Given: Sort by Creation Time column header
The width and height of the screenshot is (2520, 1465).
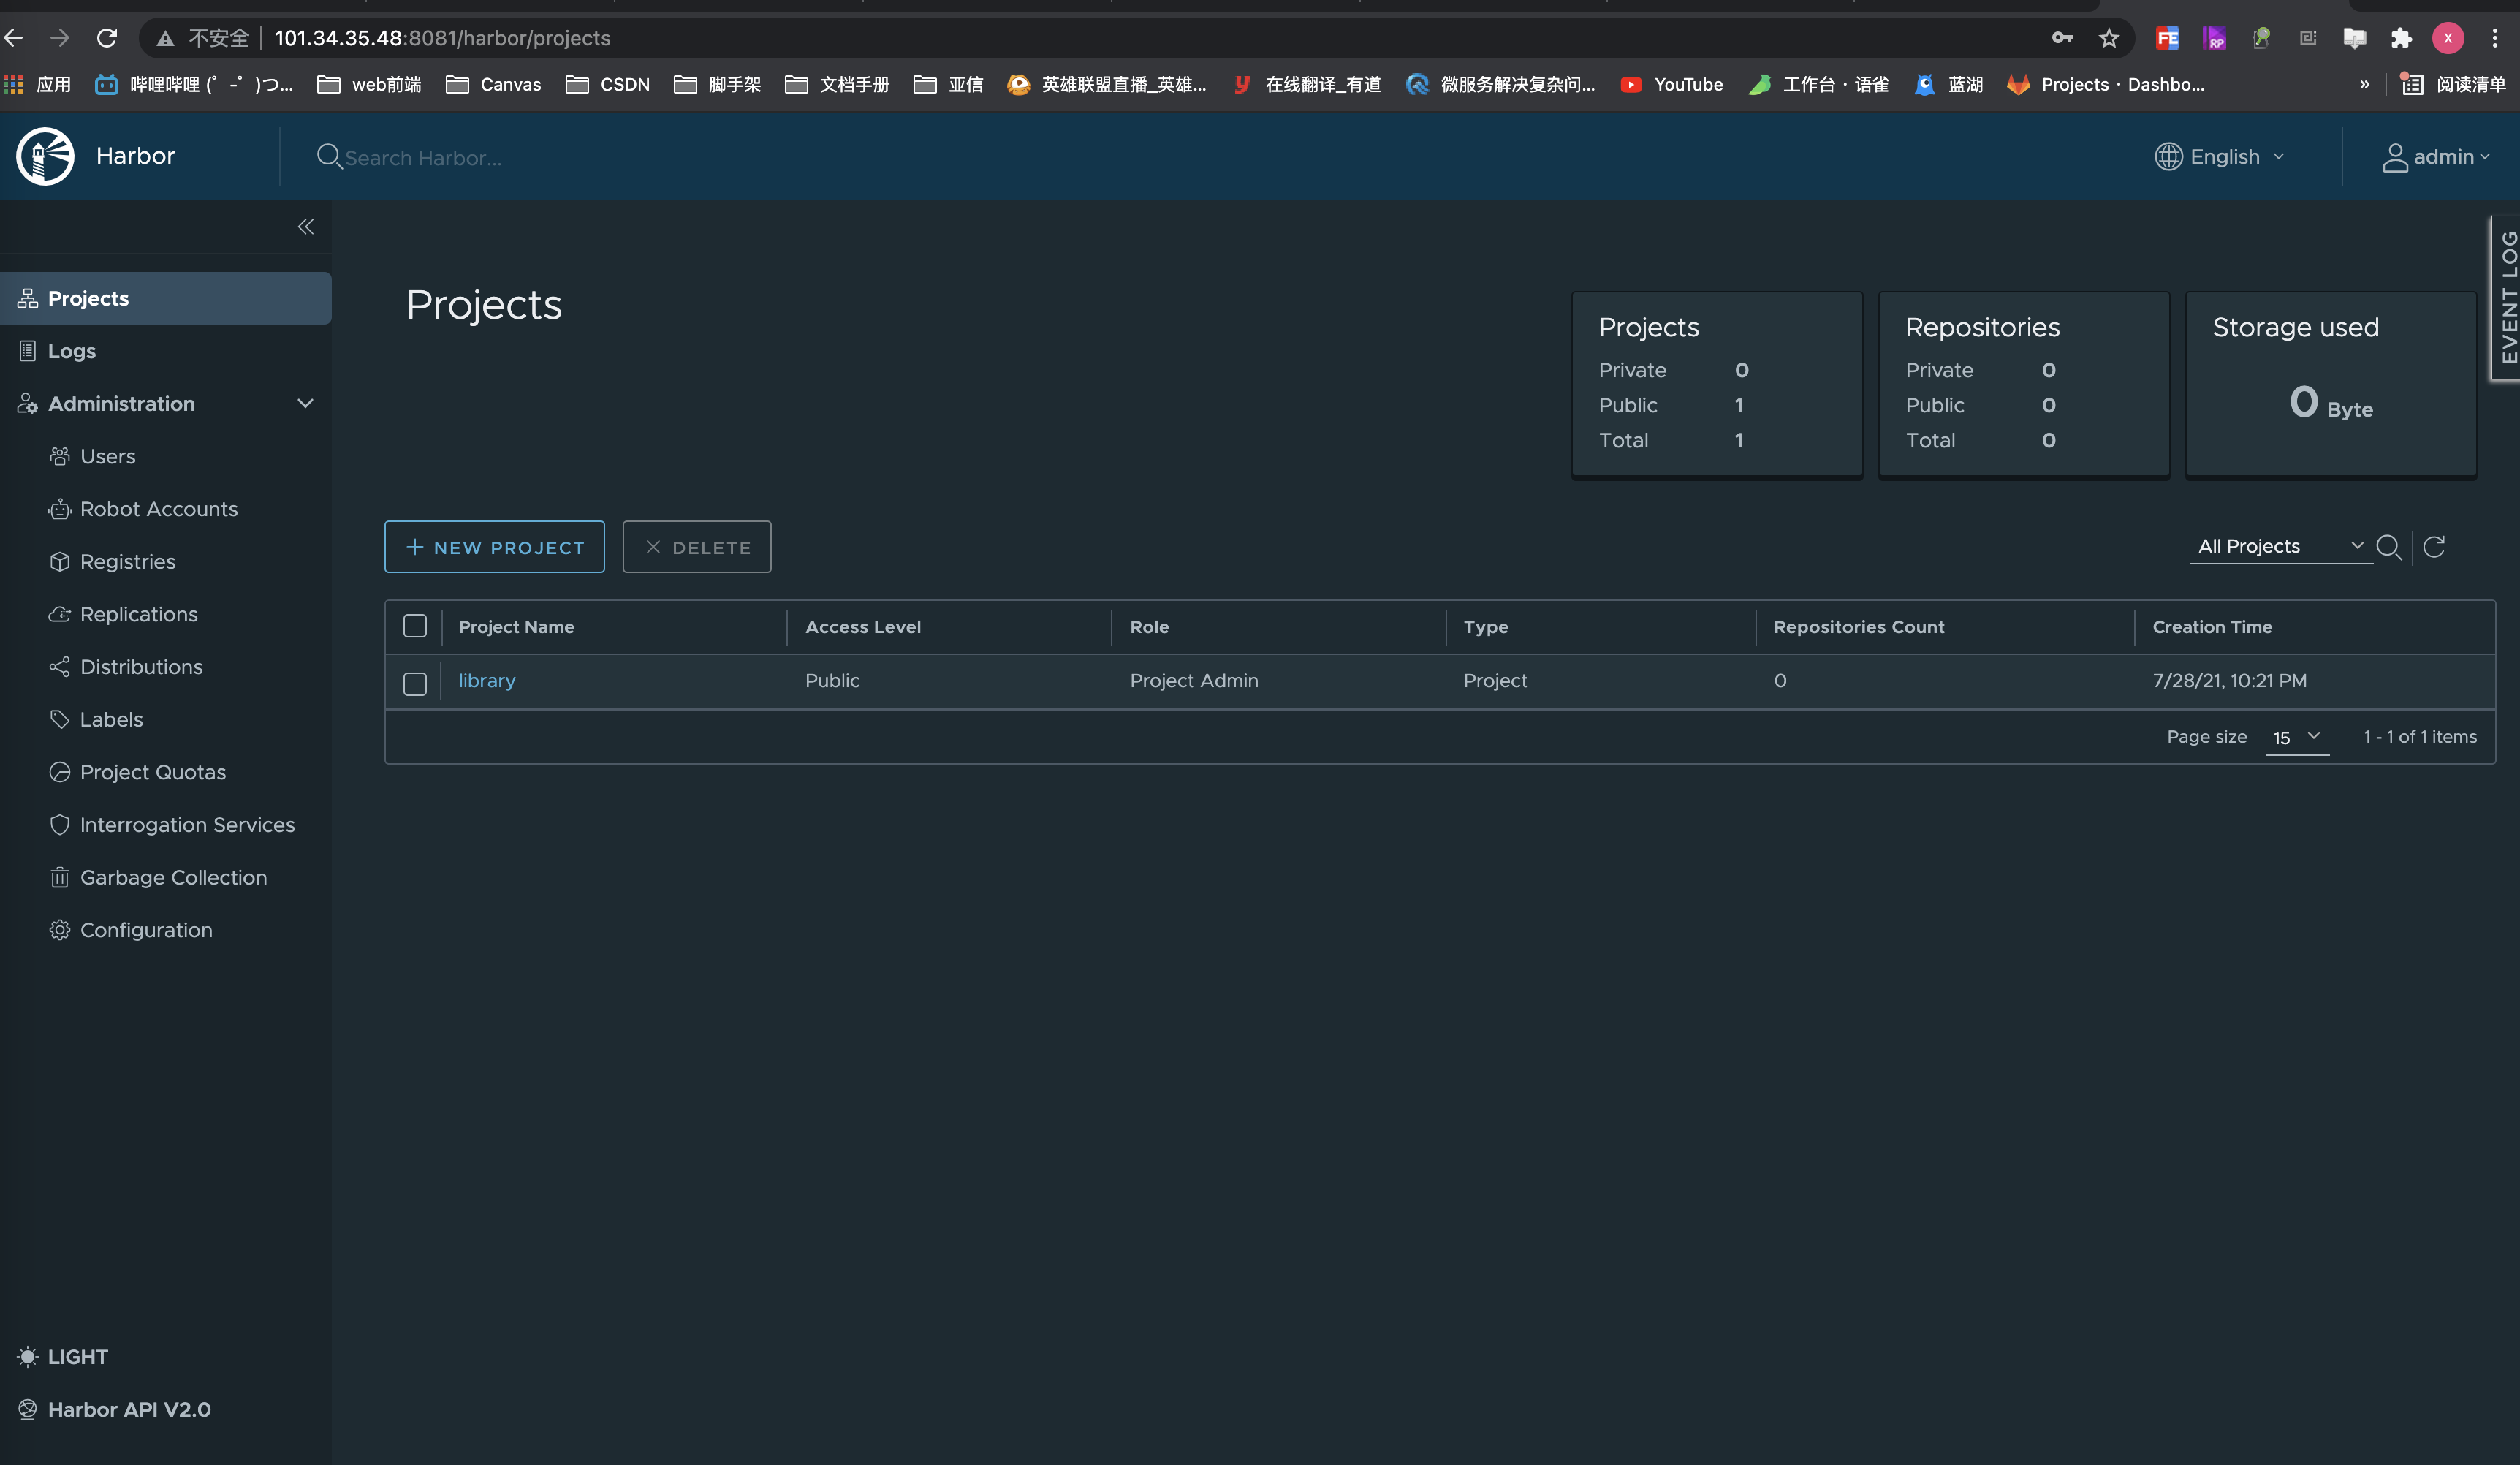Looking at the screenshot, I should (2212, 627).
